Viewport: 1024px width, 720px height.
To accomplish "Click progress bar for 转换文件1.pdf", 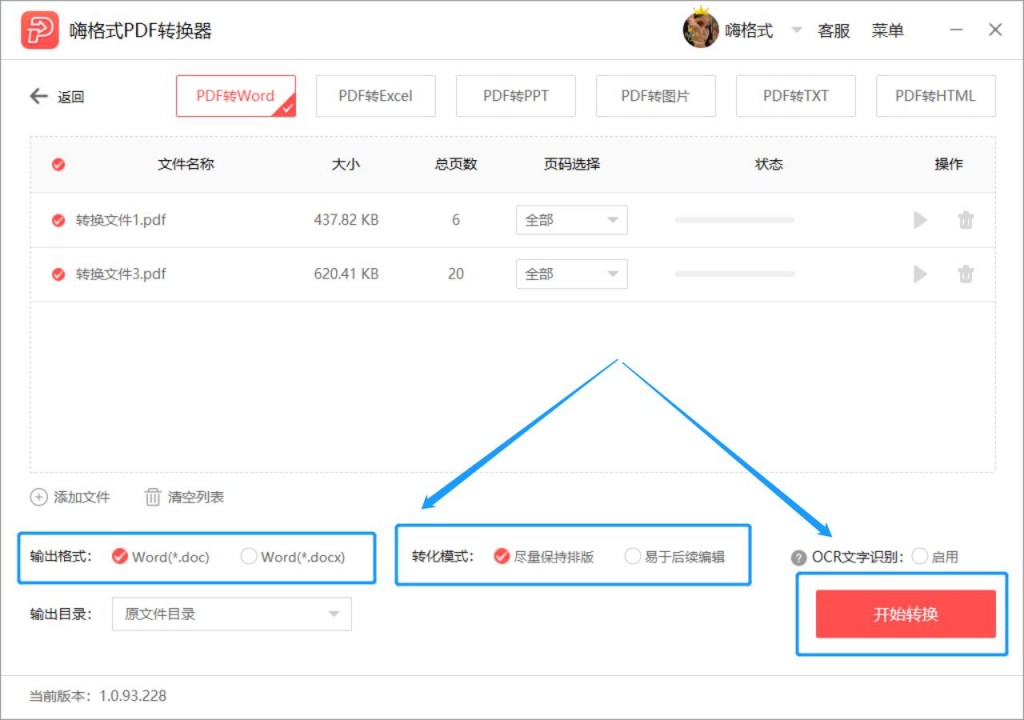I will pos(735,220).
